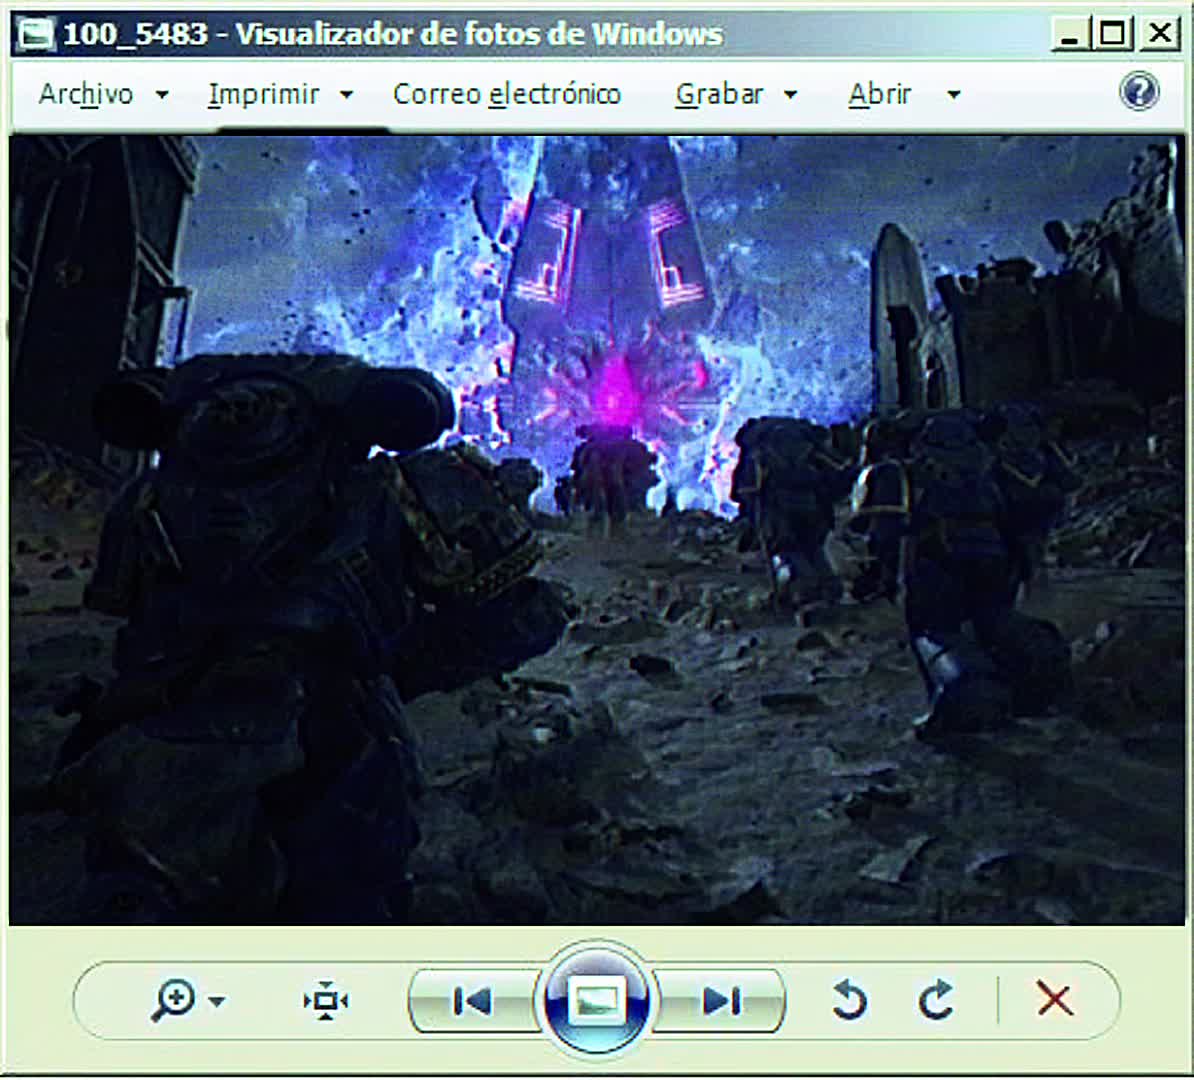Open the Imprimir menu

263,94
